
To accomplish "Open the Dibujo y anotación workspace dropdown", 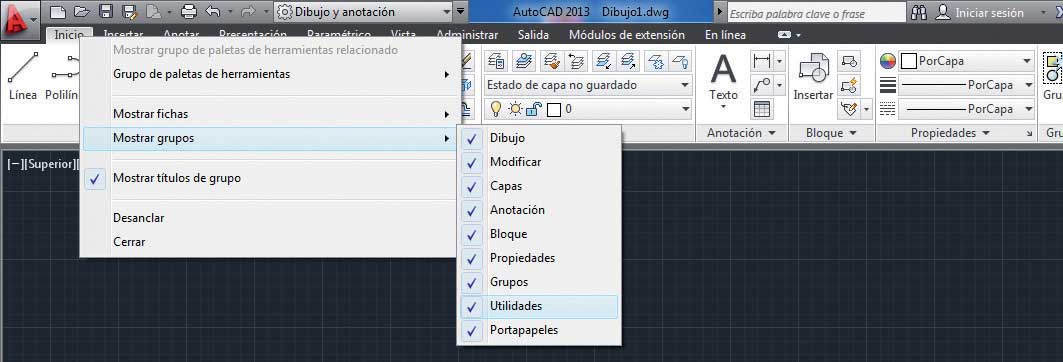I will [363, 12].
